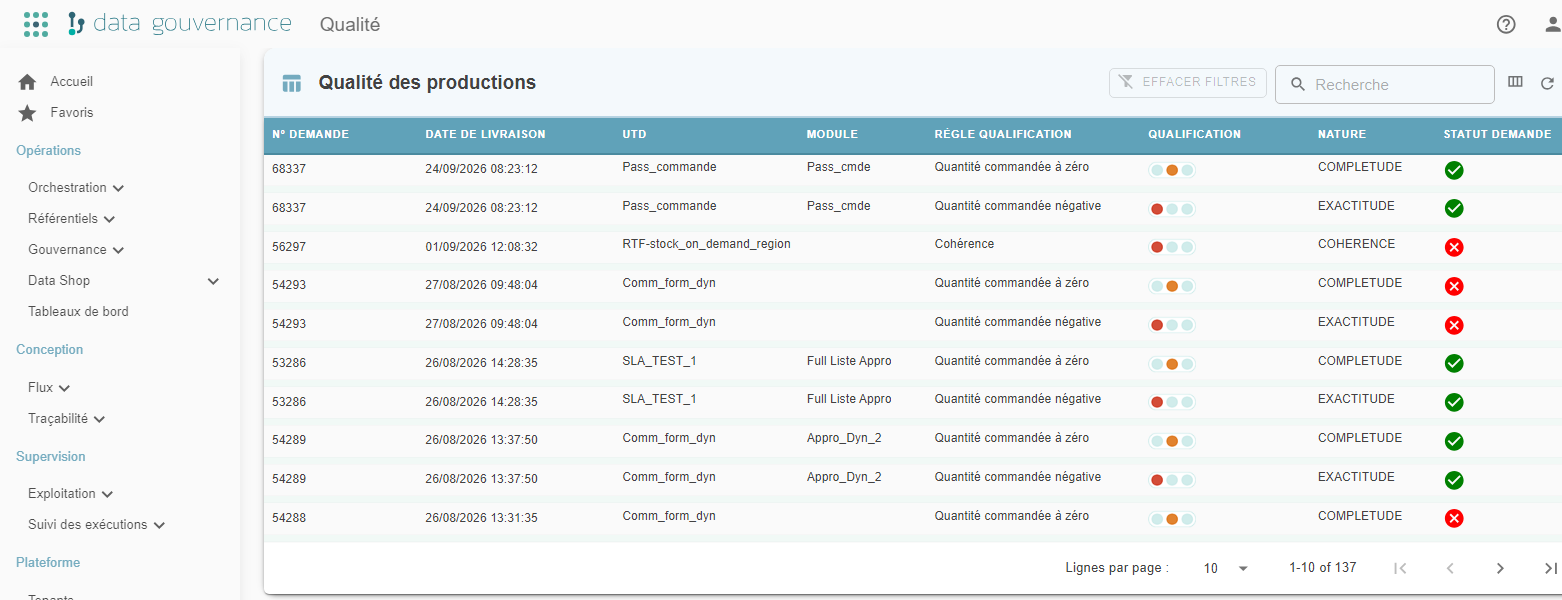This screenshot has width=1562, height=600.
Task: Click the data gouvernance logo
Action: click(180, 24)
